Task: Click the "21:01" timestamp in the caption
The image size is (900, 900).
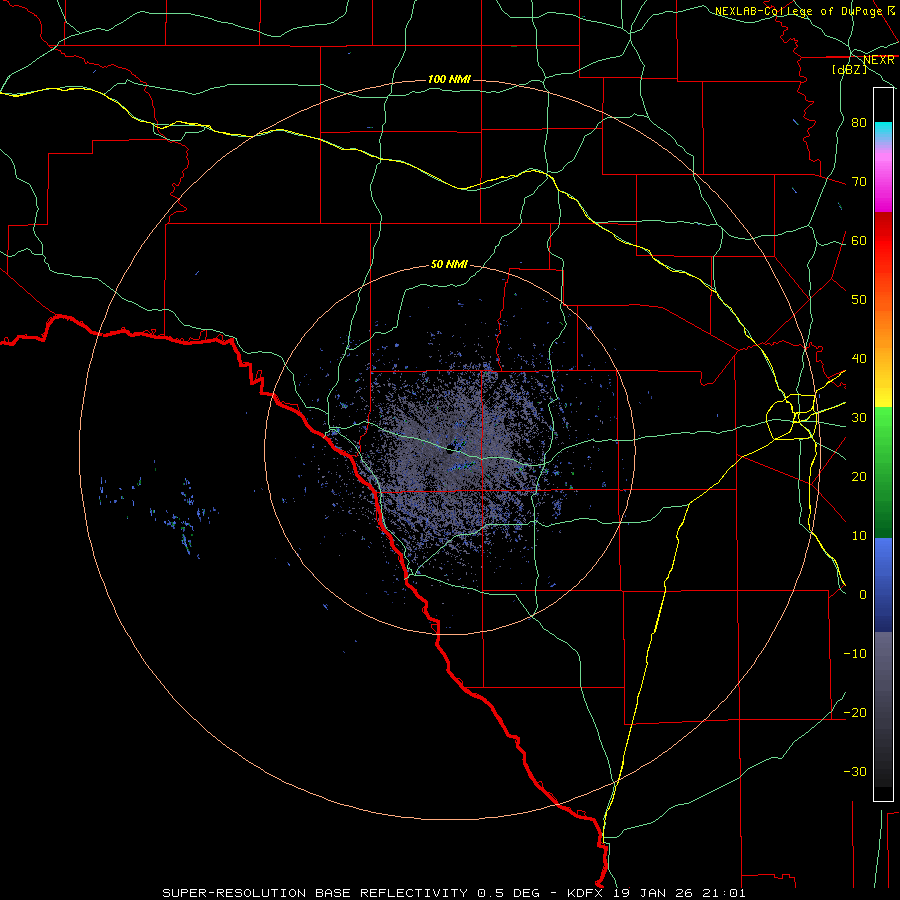Action: [x=725, y=893]
